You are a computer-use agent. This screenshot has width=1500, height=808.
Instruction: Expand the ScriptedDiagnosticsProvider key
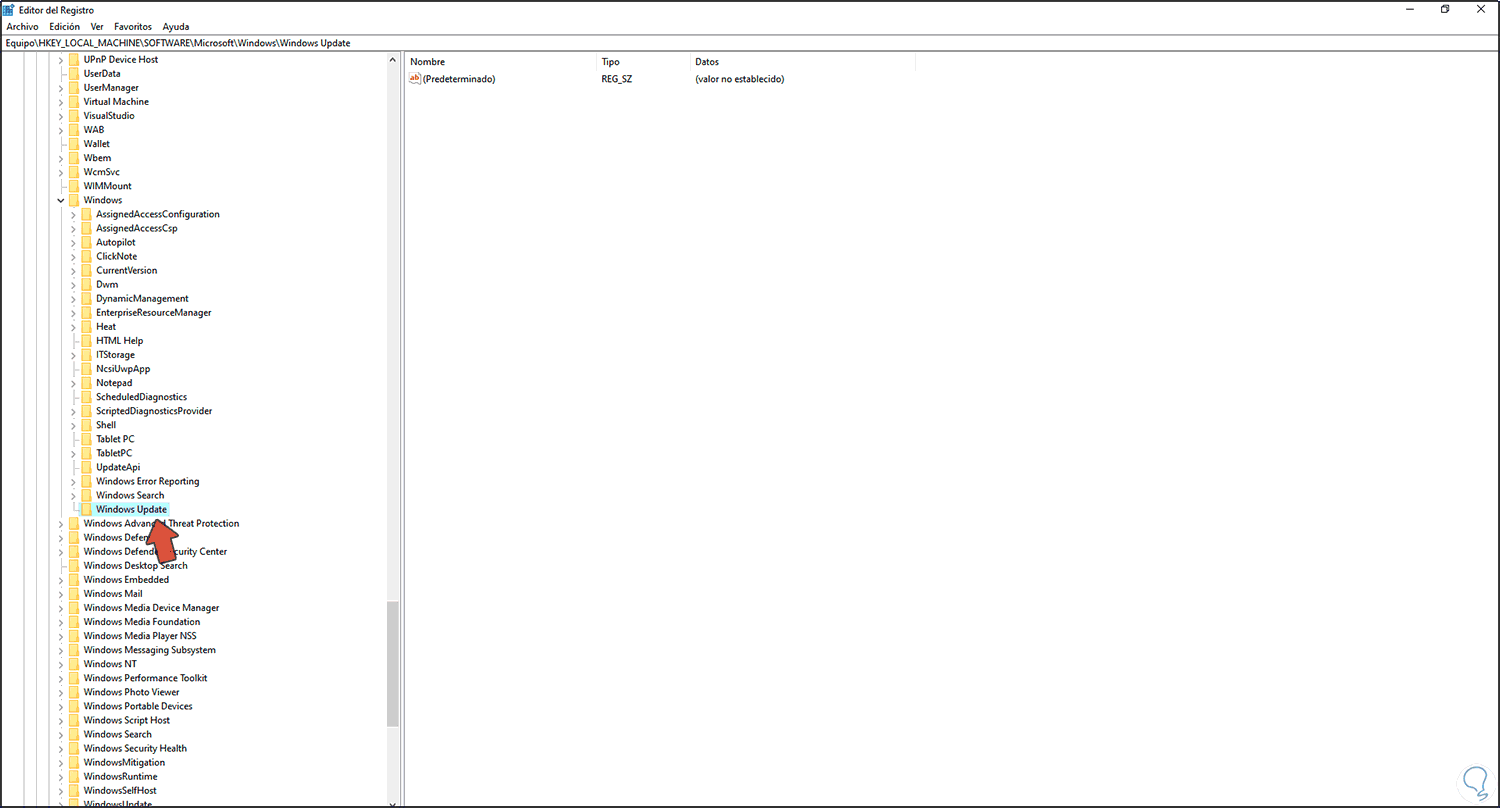(74, 411)
